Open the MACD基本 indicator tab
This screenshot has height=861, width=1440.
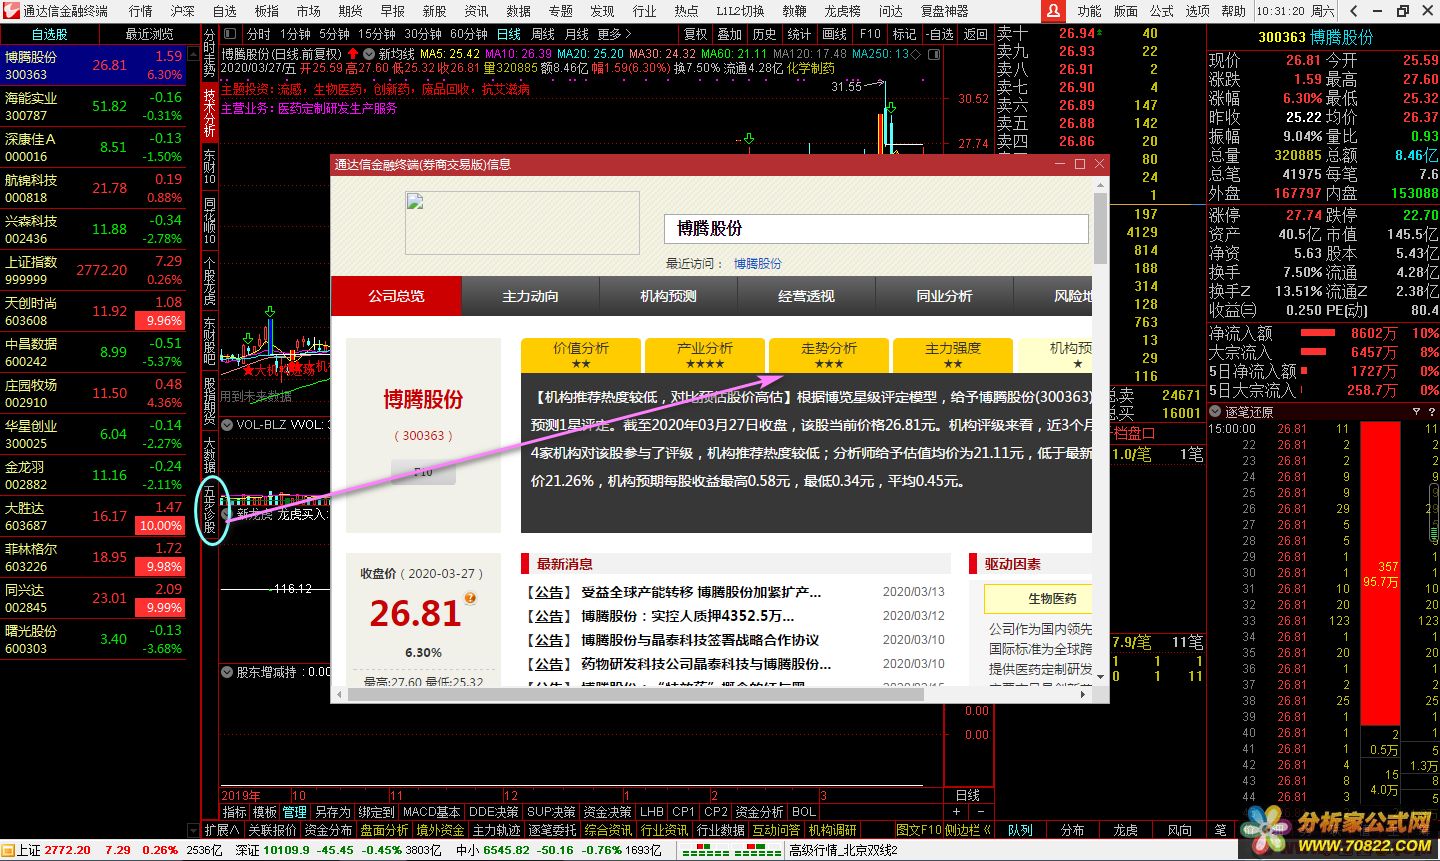431,812
